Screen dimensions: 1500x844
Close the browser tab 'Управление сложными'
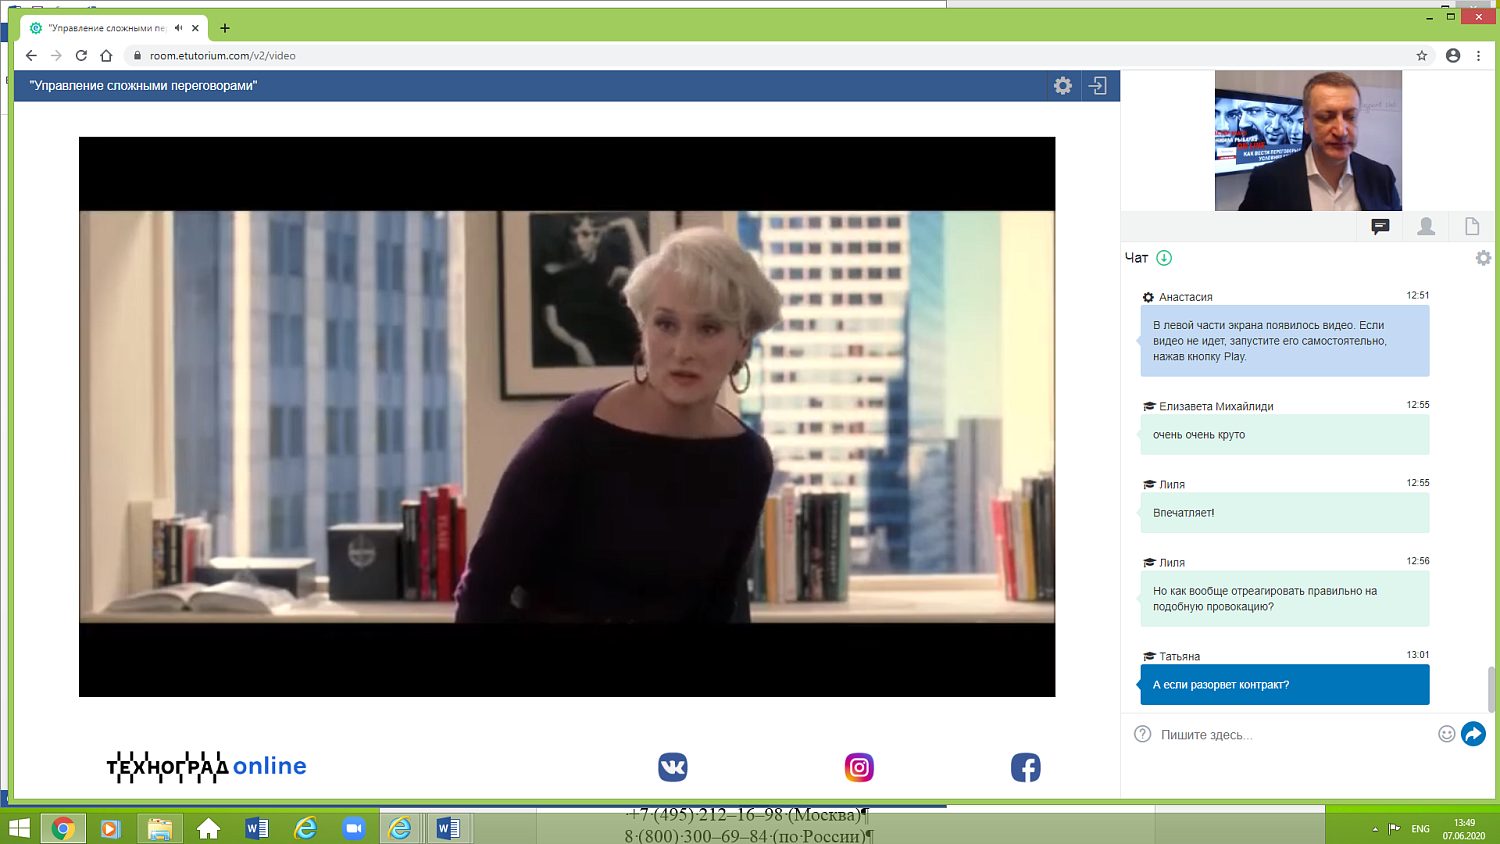(x=195, y=28)
